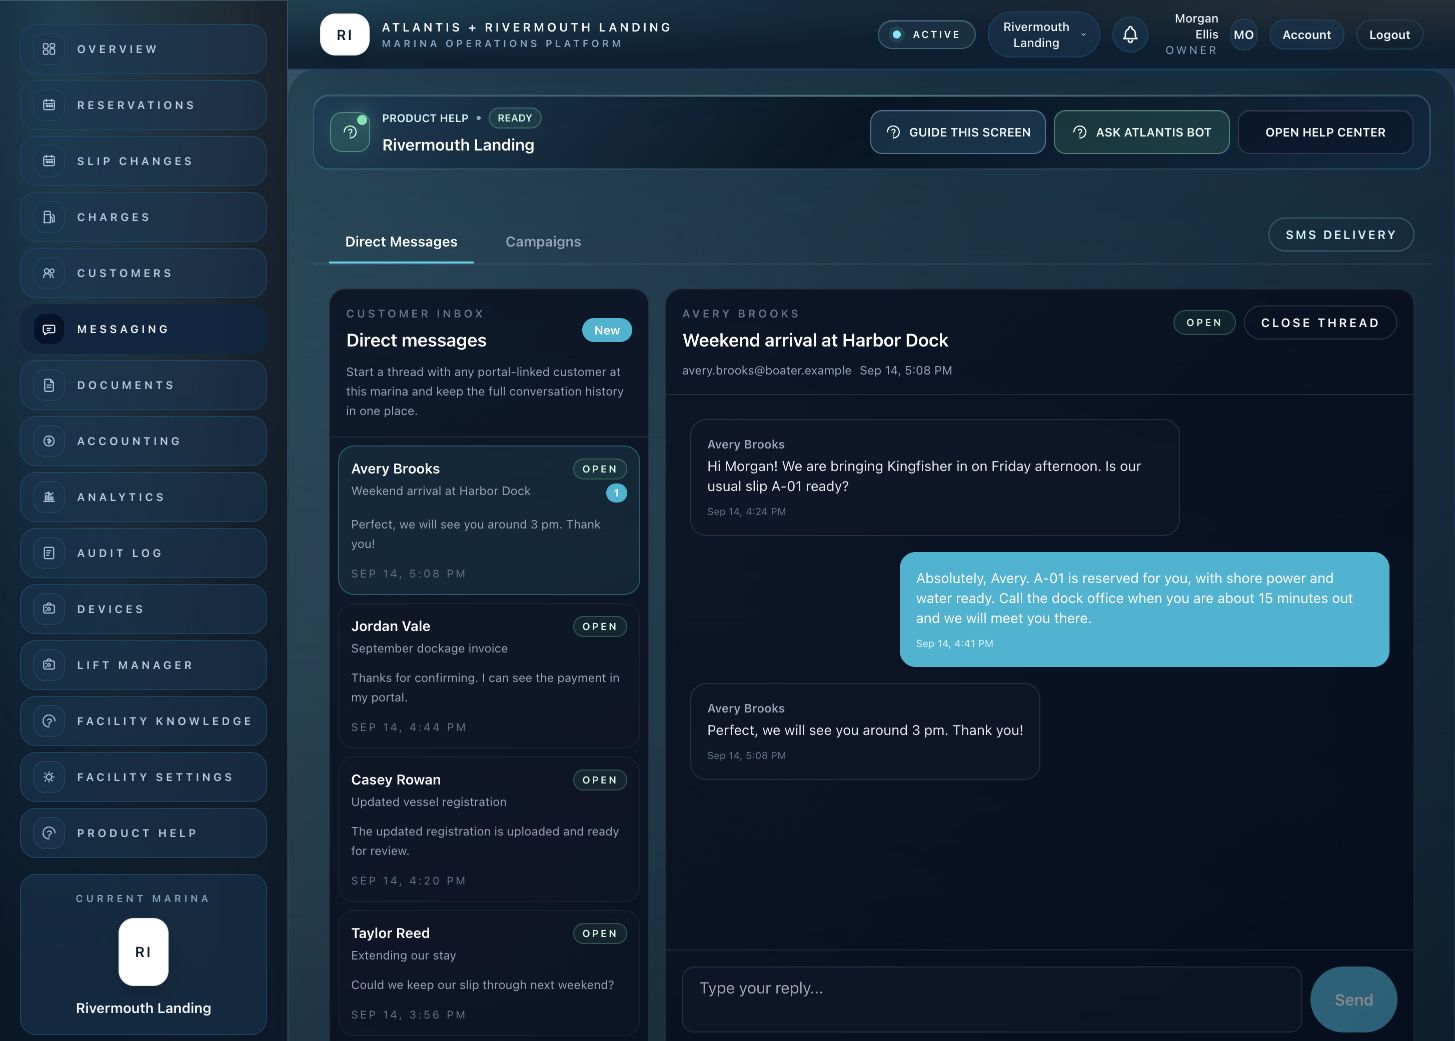Send the typed reply
The width and height of the screenshot is (1455, 1041).
tap(1353, 999)
